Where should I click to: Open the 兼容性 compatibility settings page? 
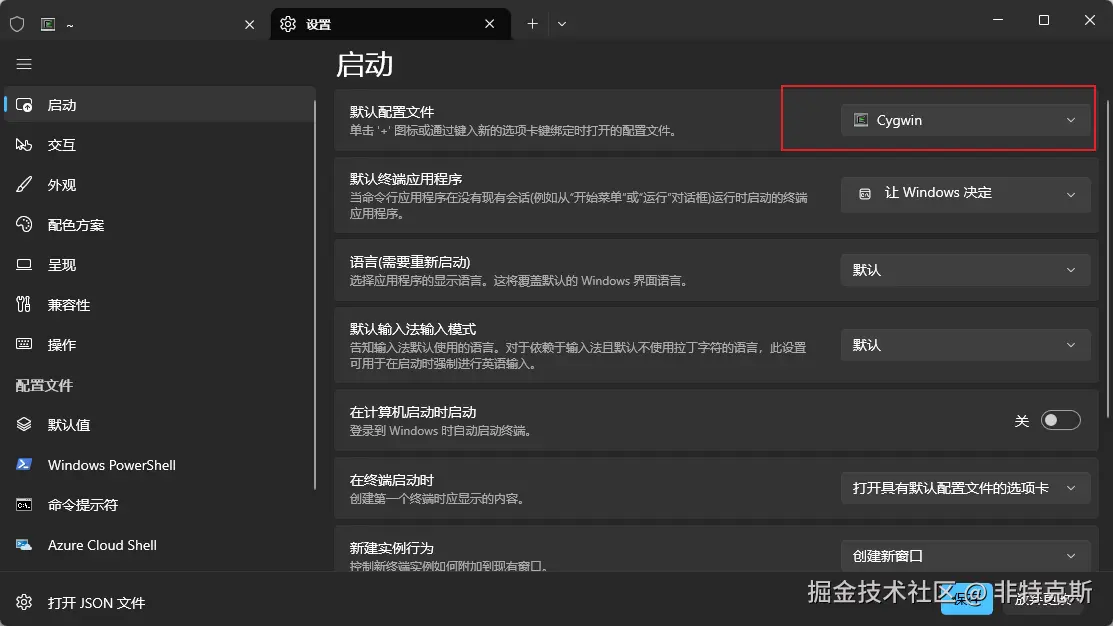[x=159, y=305]
